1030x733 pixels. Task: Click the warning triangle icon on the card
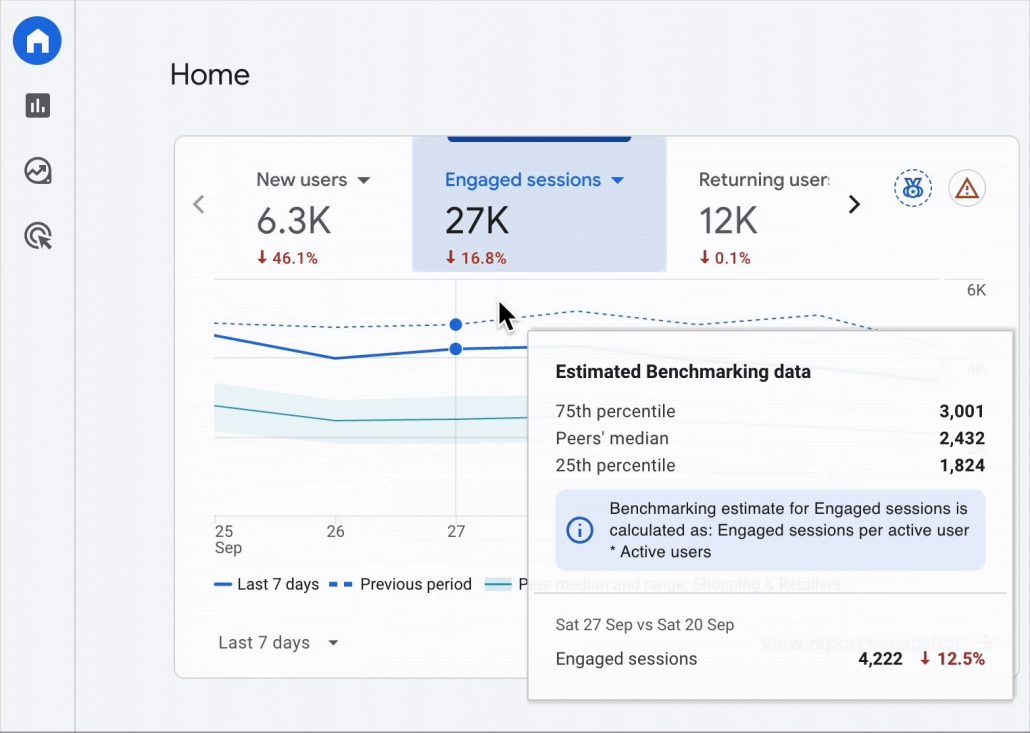click(966, 188)
